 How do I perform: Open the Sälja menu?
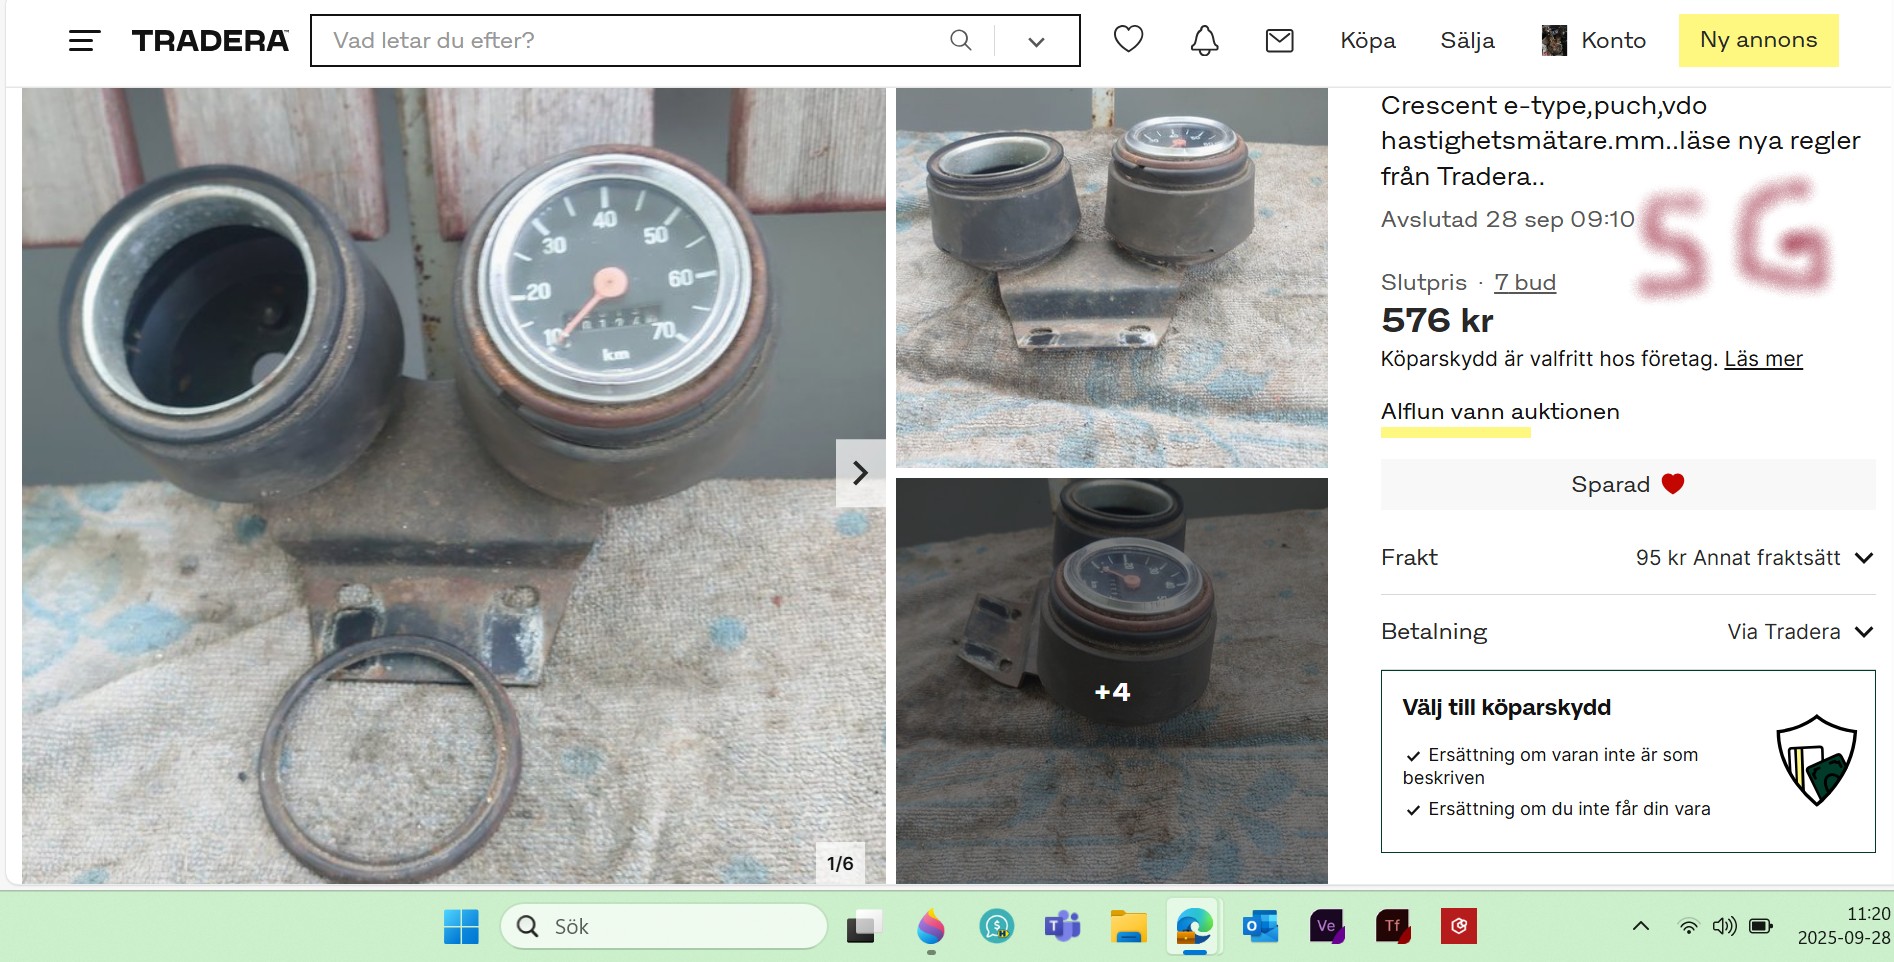[1467, 41]
